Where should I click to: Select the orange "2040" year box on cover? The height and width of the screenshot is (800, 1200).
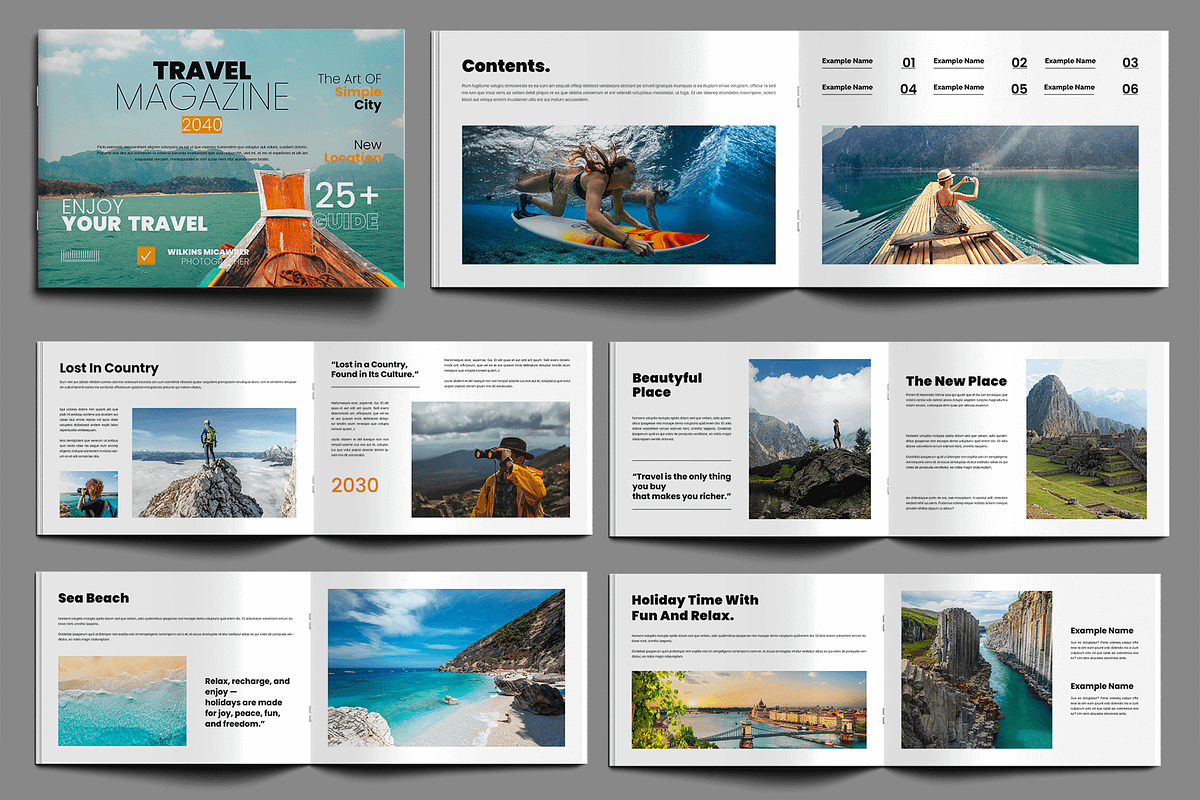pyautogui.click(x=202, y=125)
